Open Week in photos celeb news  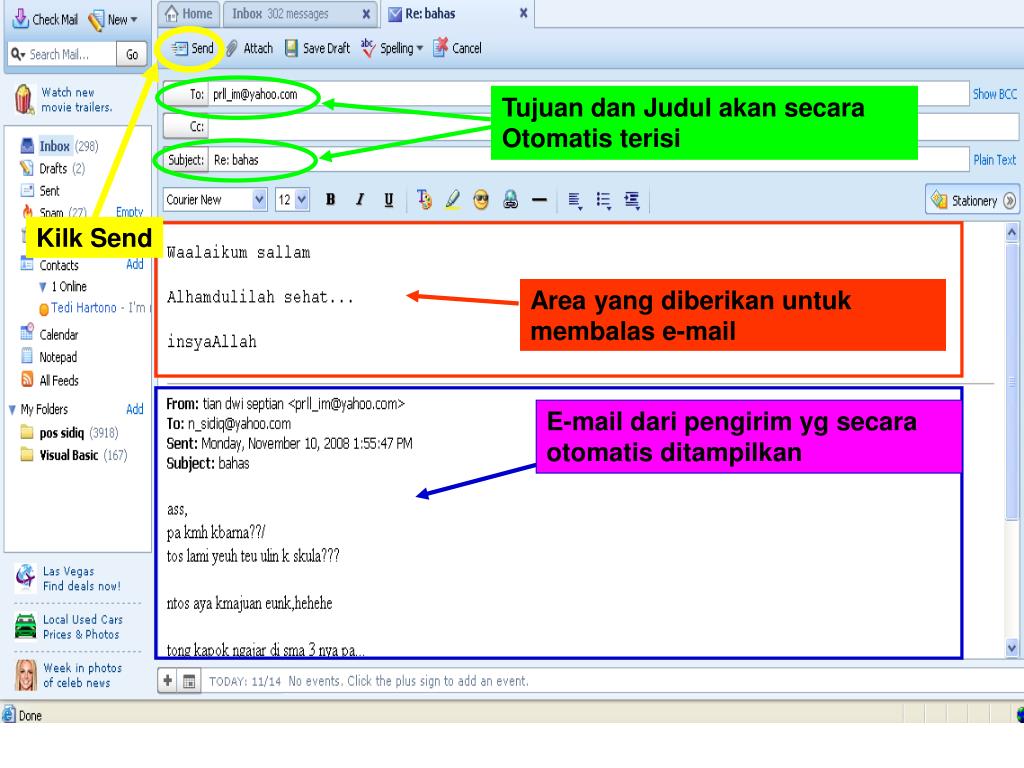[x=69, y=675]
